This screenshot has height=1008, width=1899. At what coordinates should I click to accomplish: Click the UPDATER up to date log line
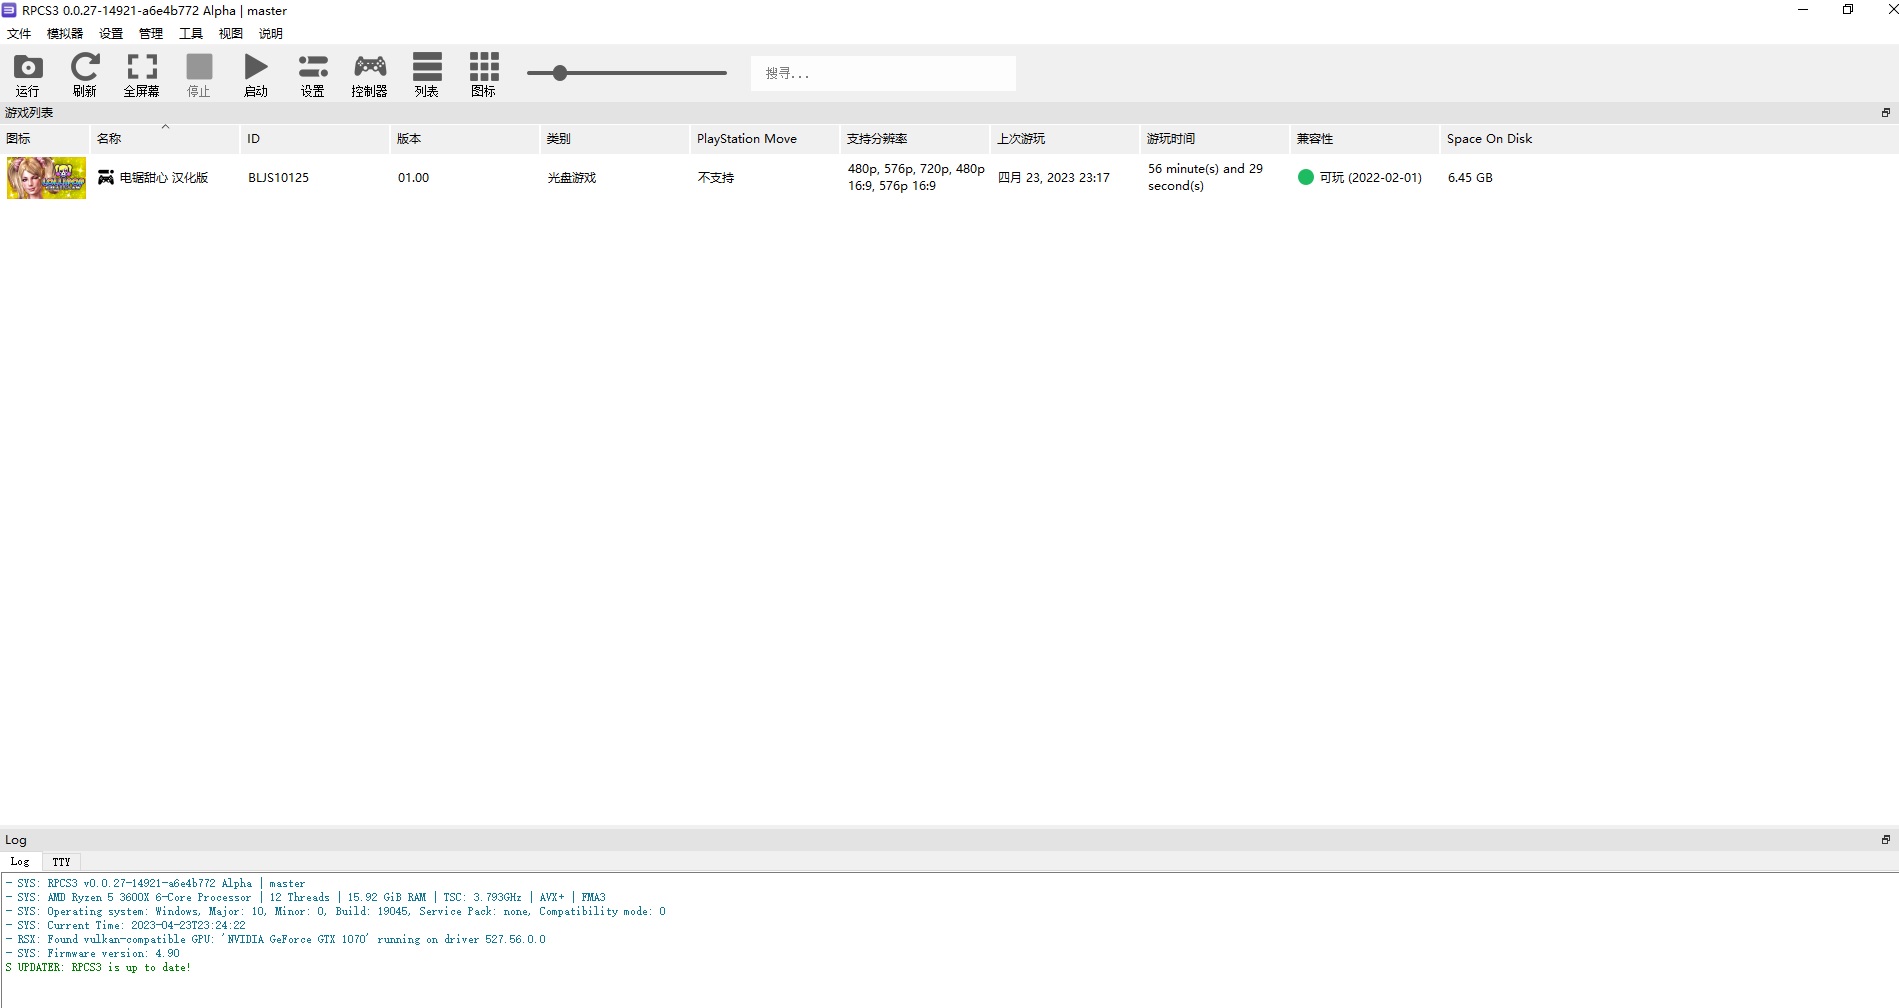[x=98, y=967]
